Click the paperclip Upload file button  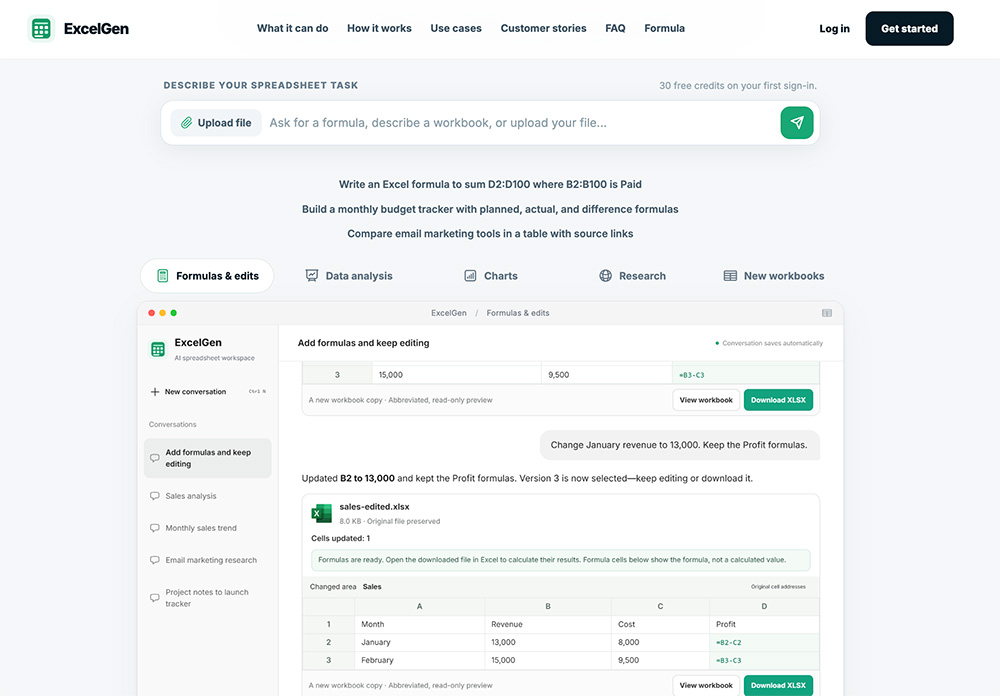[x=216, y=122]
